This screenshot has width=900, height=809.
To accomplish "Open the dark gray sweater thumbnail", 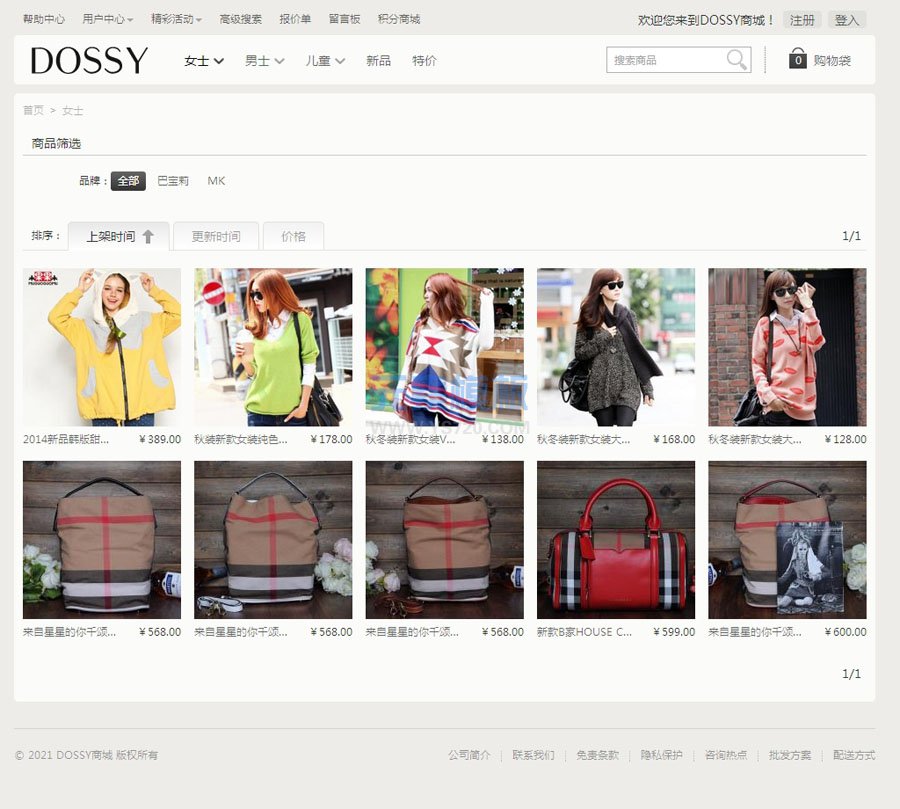I will click(x=616, y=347).
